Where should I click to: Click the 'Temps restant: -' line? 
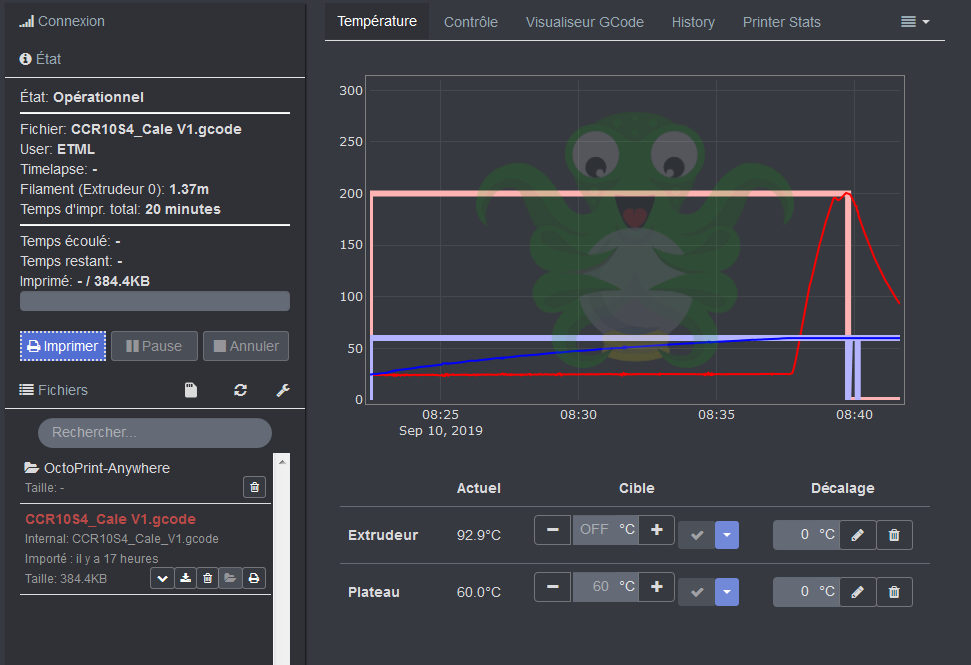[x=71, y=261]
